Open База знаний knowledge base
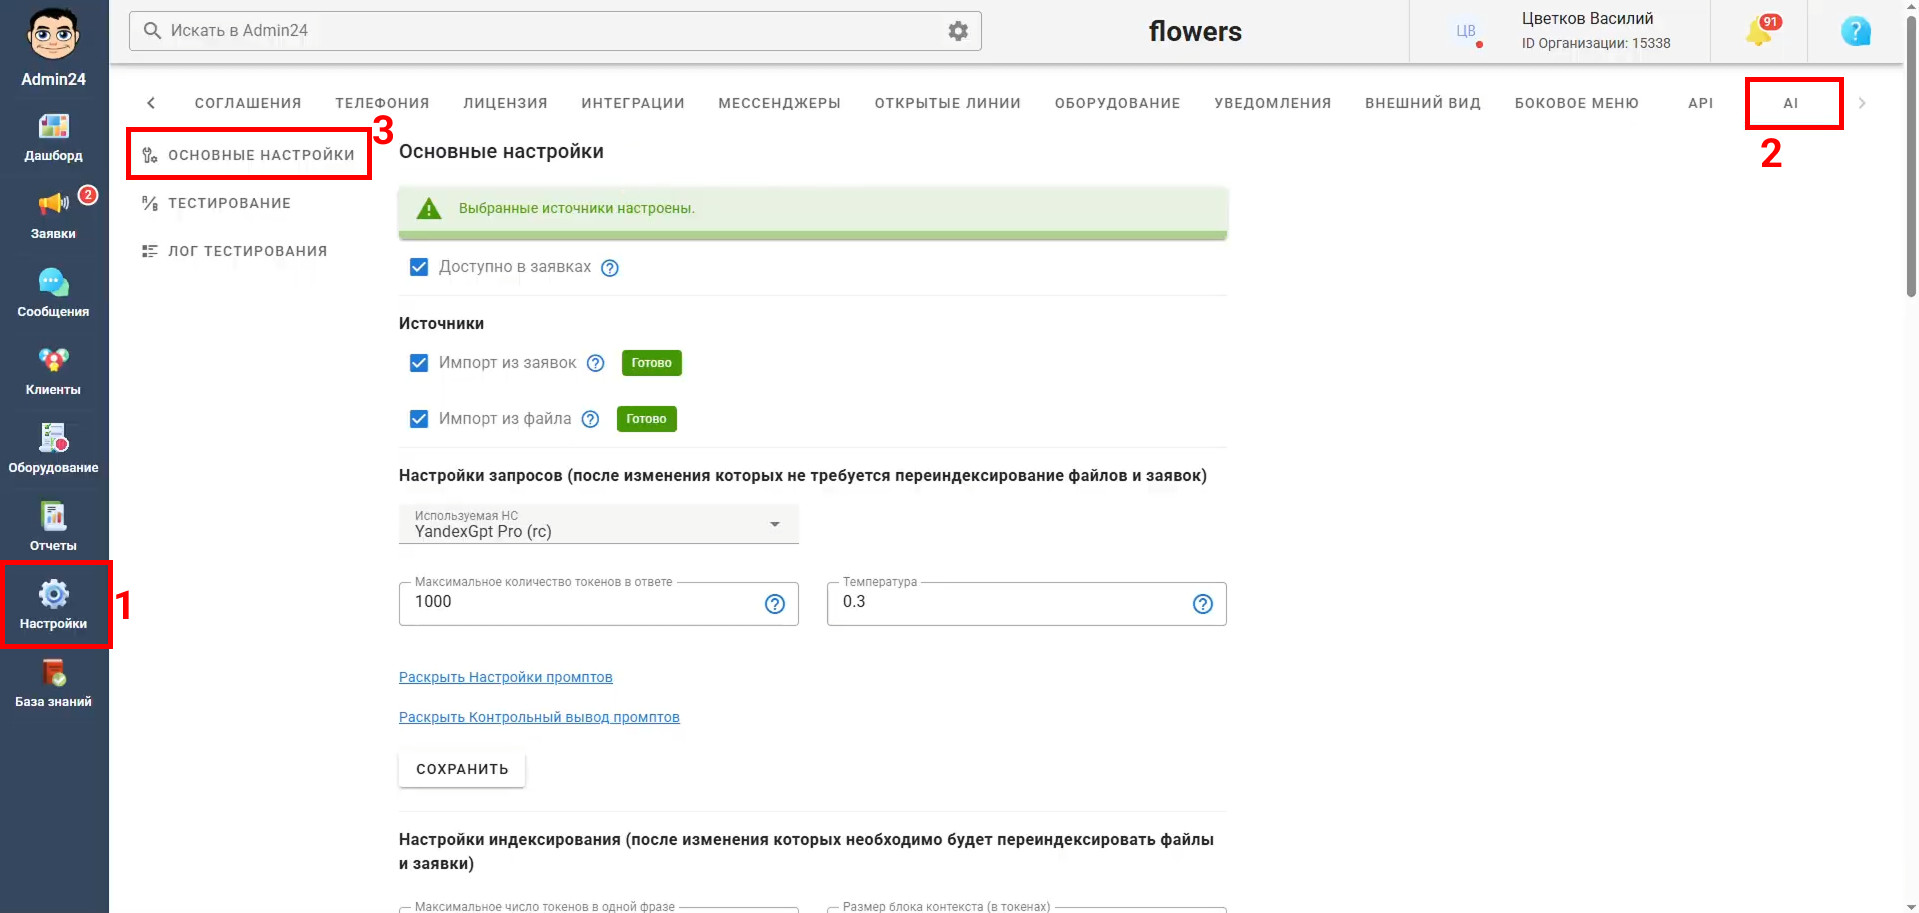The height and width of the screenshot is (913, 1919). tap(54, 684)
